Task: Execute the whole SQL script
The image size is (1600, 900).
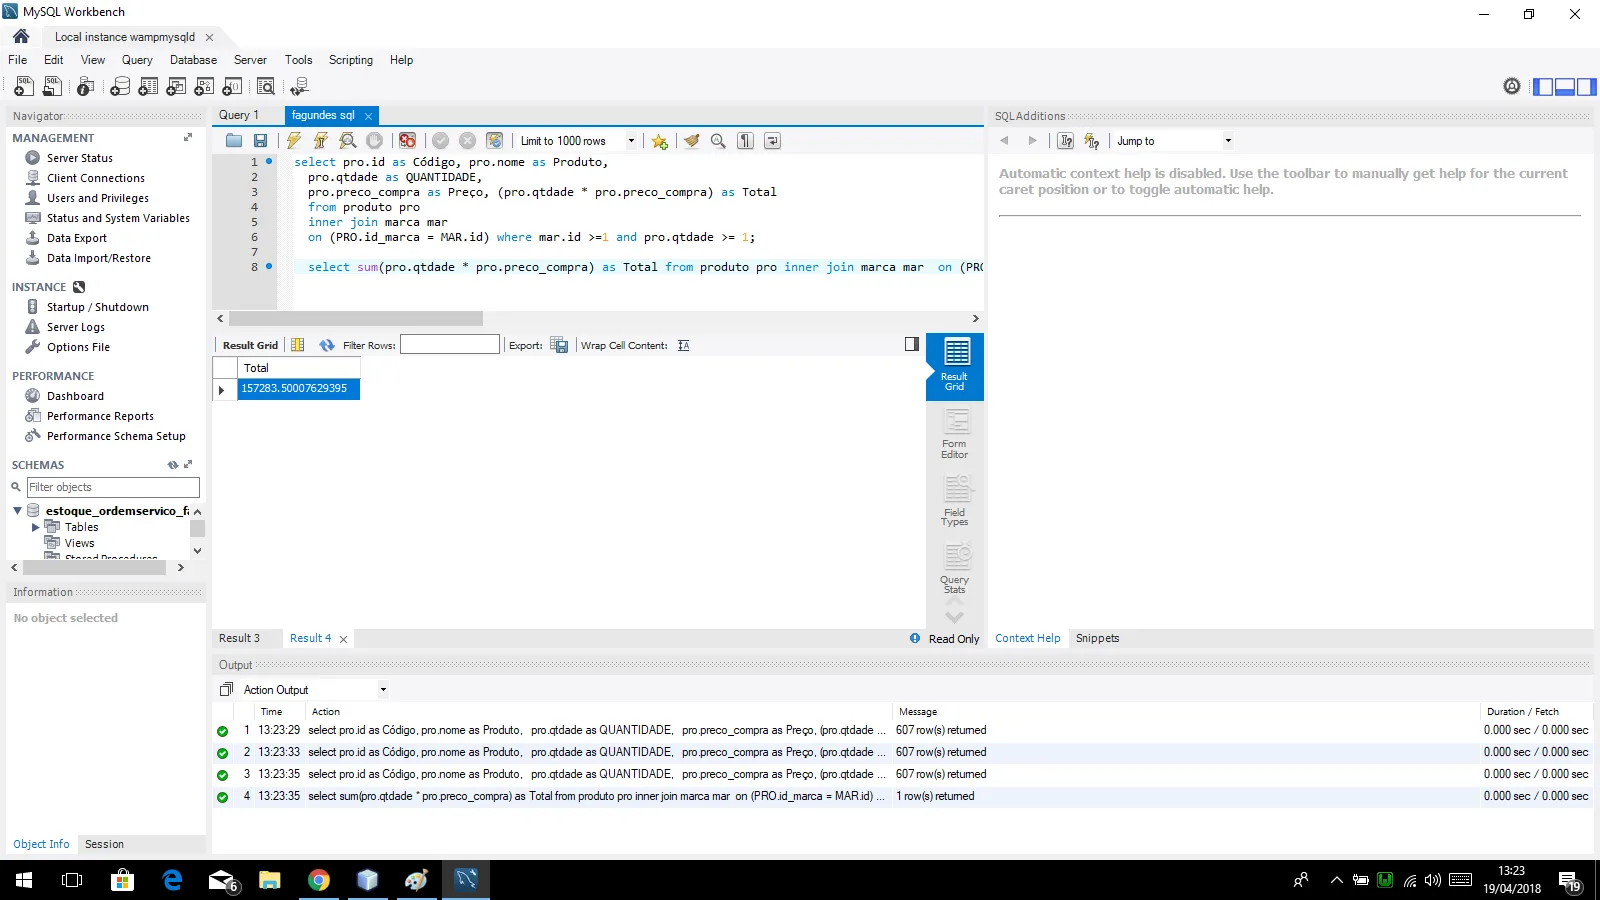Action: click(x=294, y=141)
